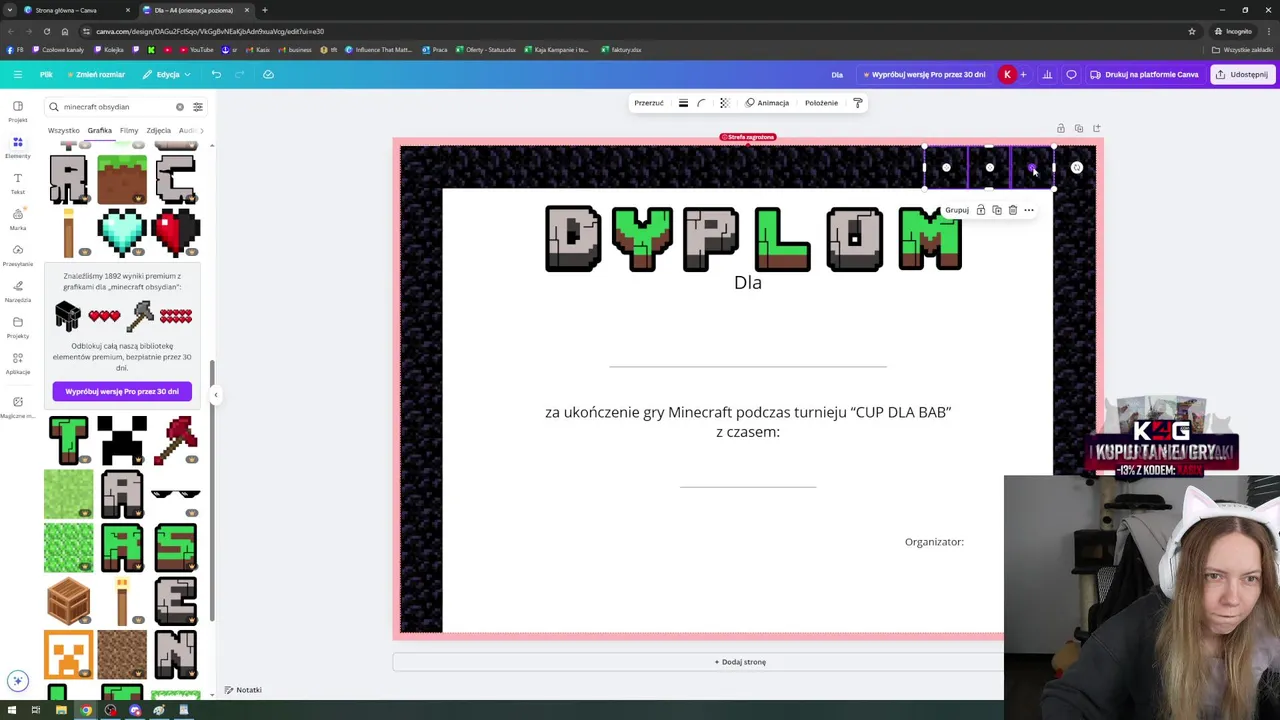Expand category tabs with right arrow
This screenshot has height=720, width=1280.
[x=202, y=130]
